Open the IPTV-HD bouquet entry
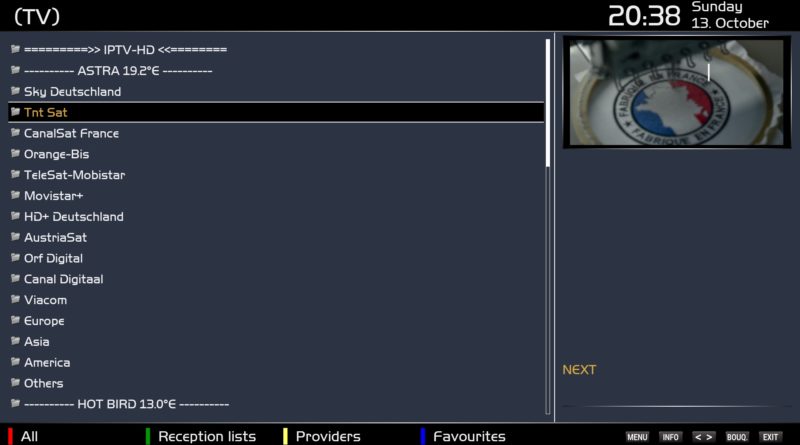Screen dimensions: 800x445 tap(276, 50)
